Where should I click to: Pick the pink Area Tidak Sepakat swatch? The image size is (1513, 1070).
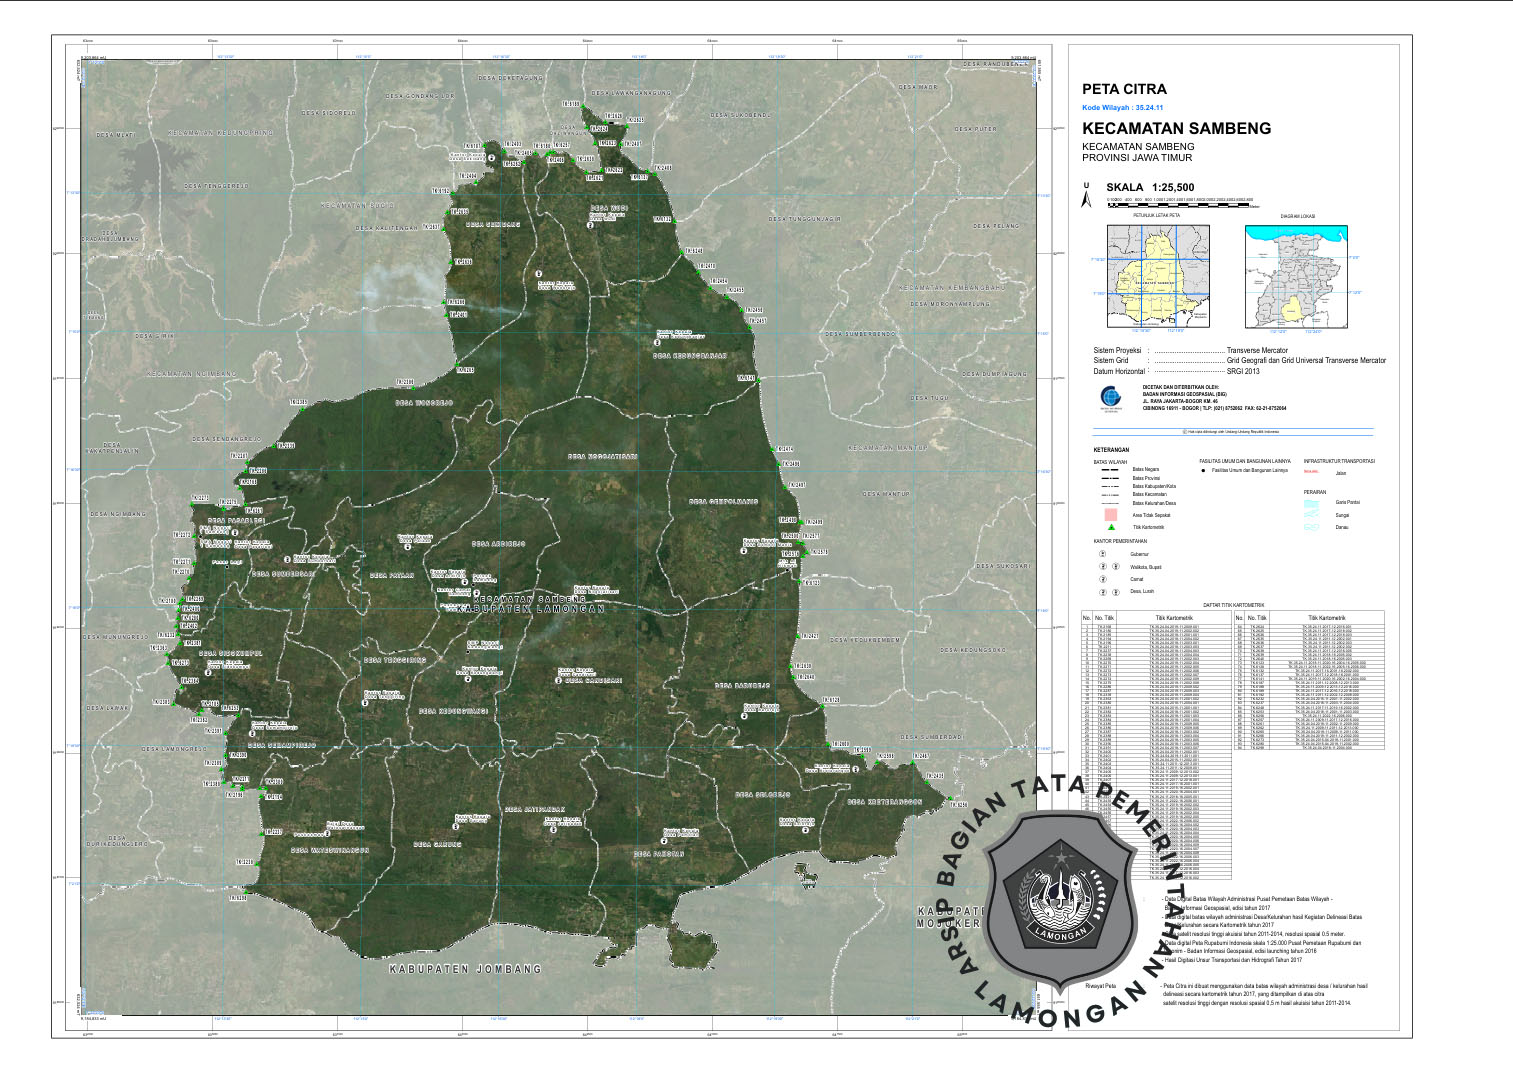point(1110,515)
